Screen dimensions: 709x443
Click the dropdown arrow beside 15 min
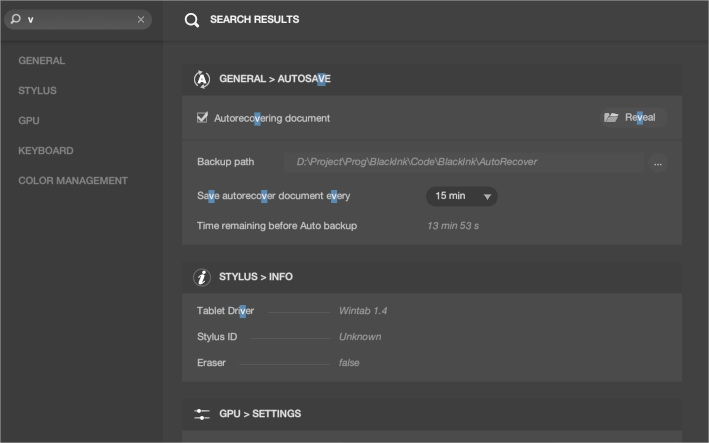point(487,197)
